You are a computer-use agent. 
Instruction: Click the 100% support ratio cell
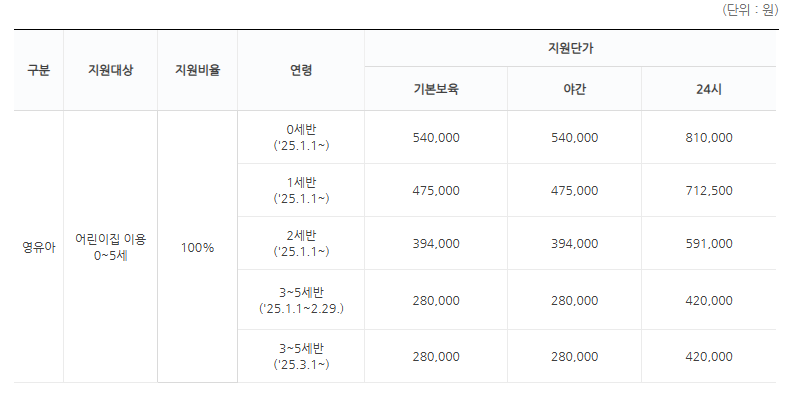[198, 247]
